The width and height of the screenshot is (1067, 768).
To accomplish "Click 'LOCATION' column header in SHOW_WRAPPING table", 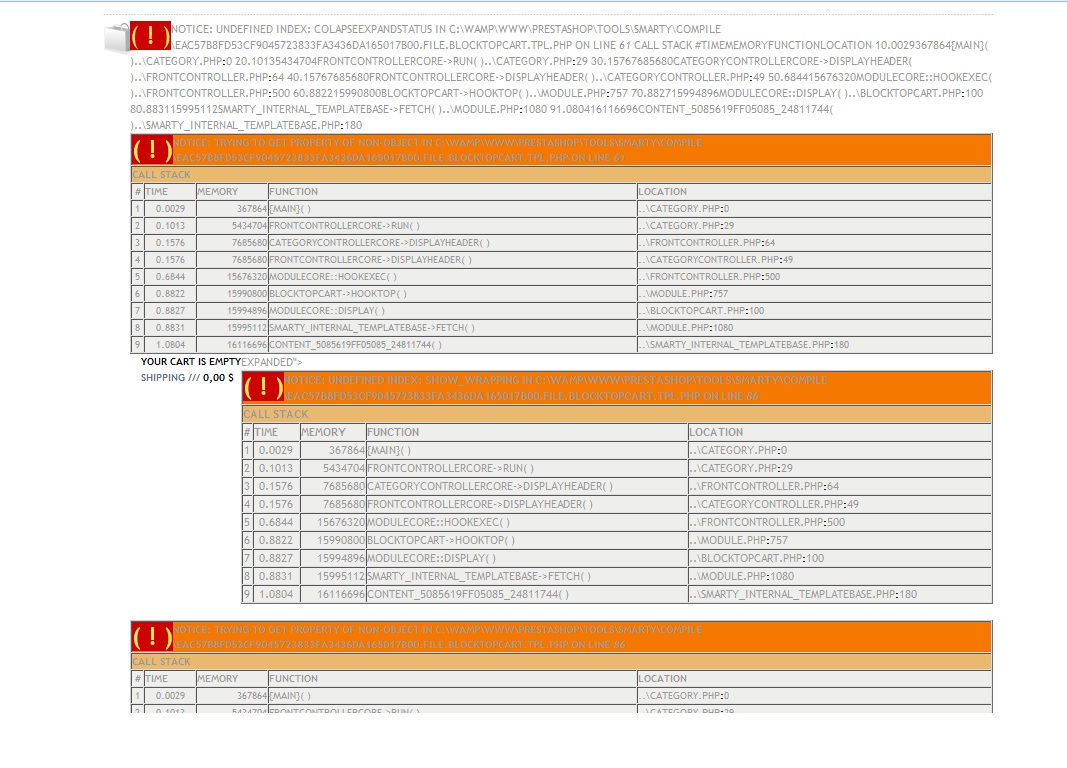I will coord(716,432).
